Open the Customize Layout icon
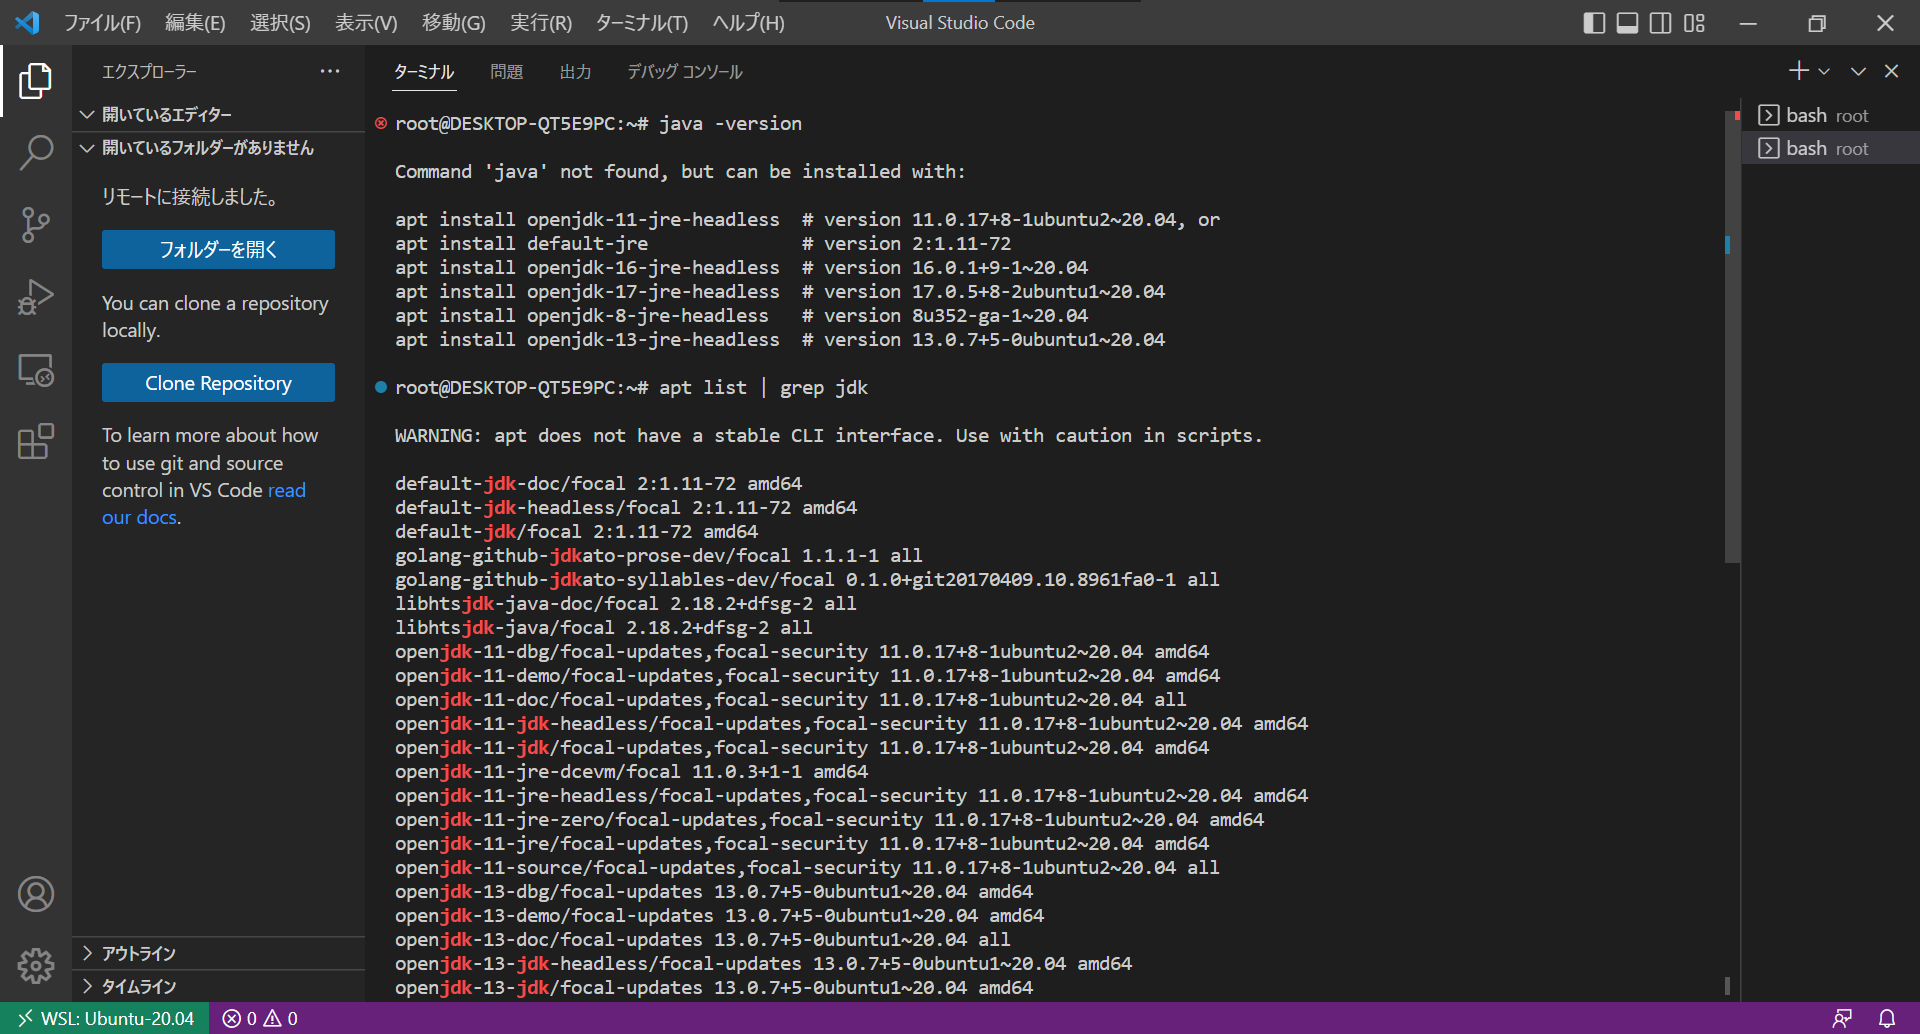Screen dimensions: 1920x1034 click(1694, 22)
